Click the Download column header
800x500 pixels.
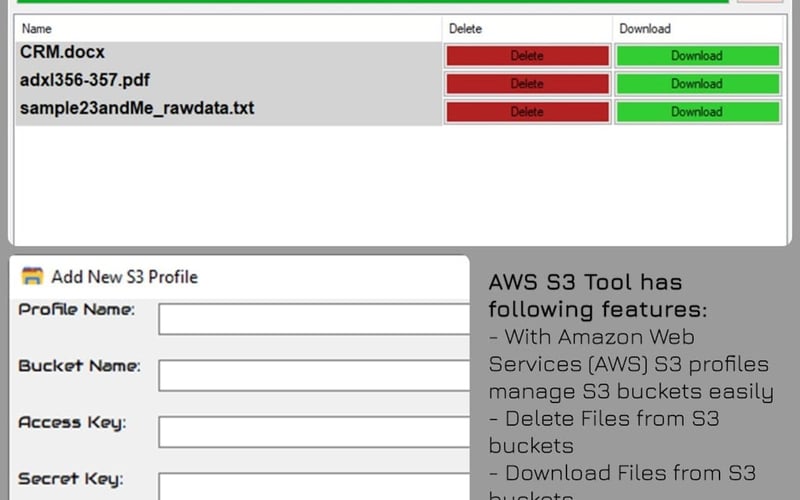tap(697, 29)
